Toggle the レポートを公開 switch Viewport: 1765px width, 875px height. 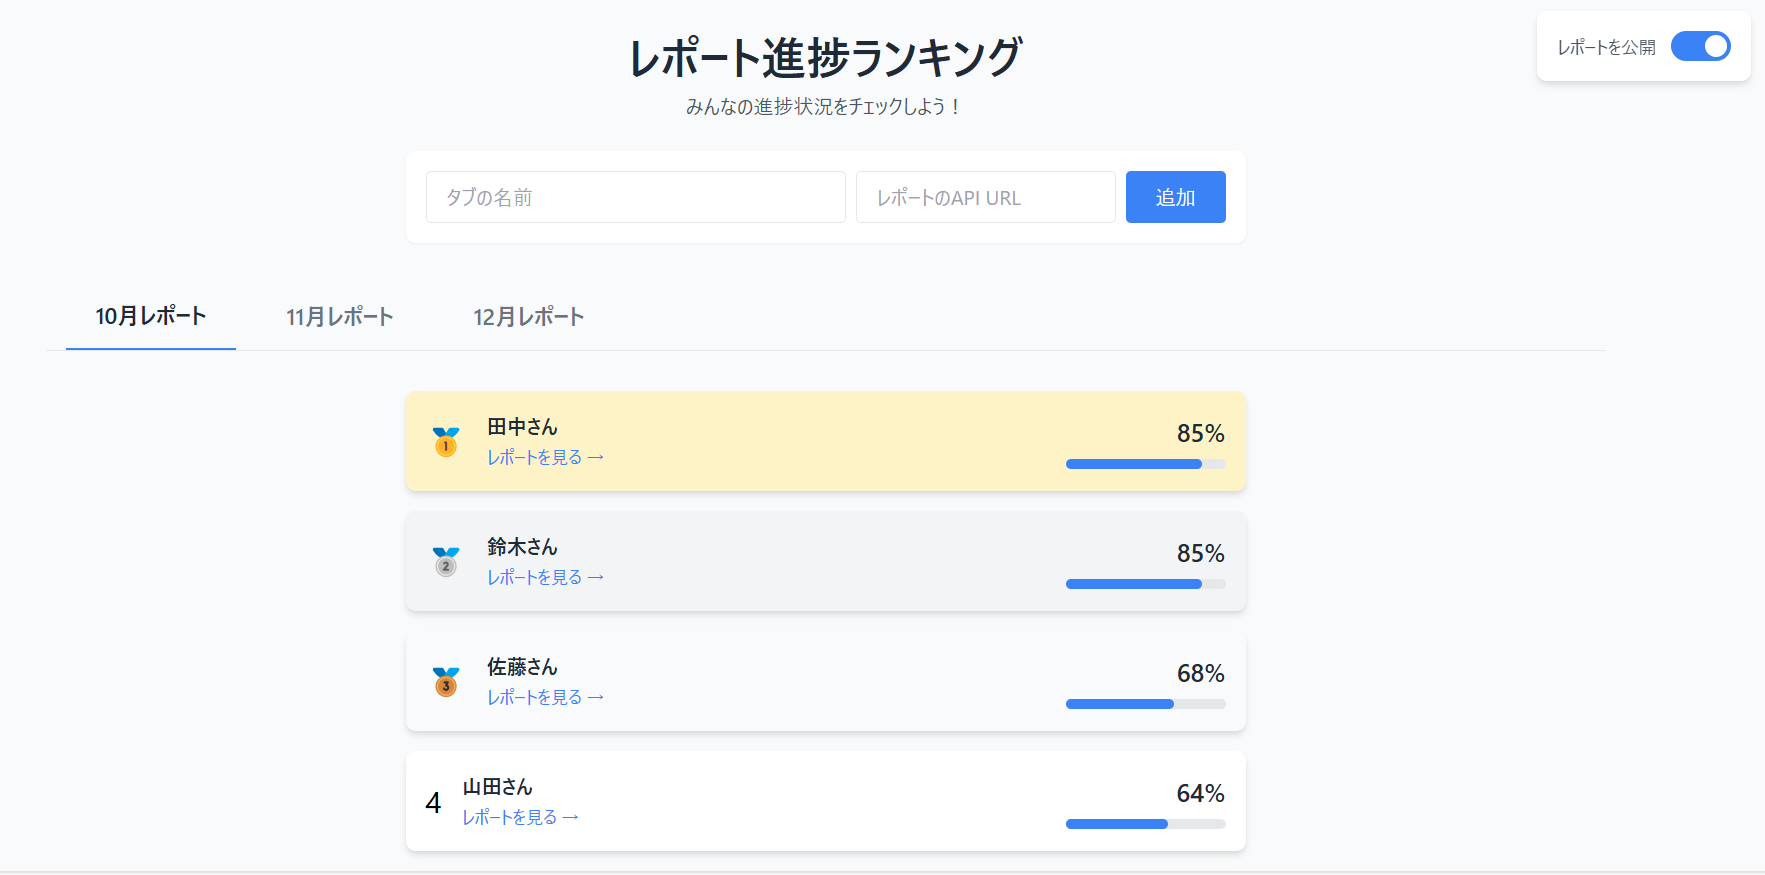1700,46
